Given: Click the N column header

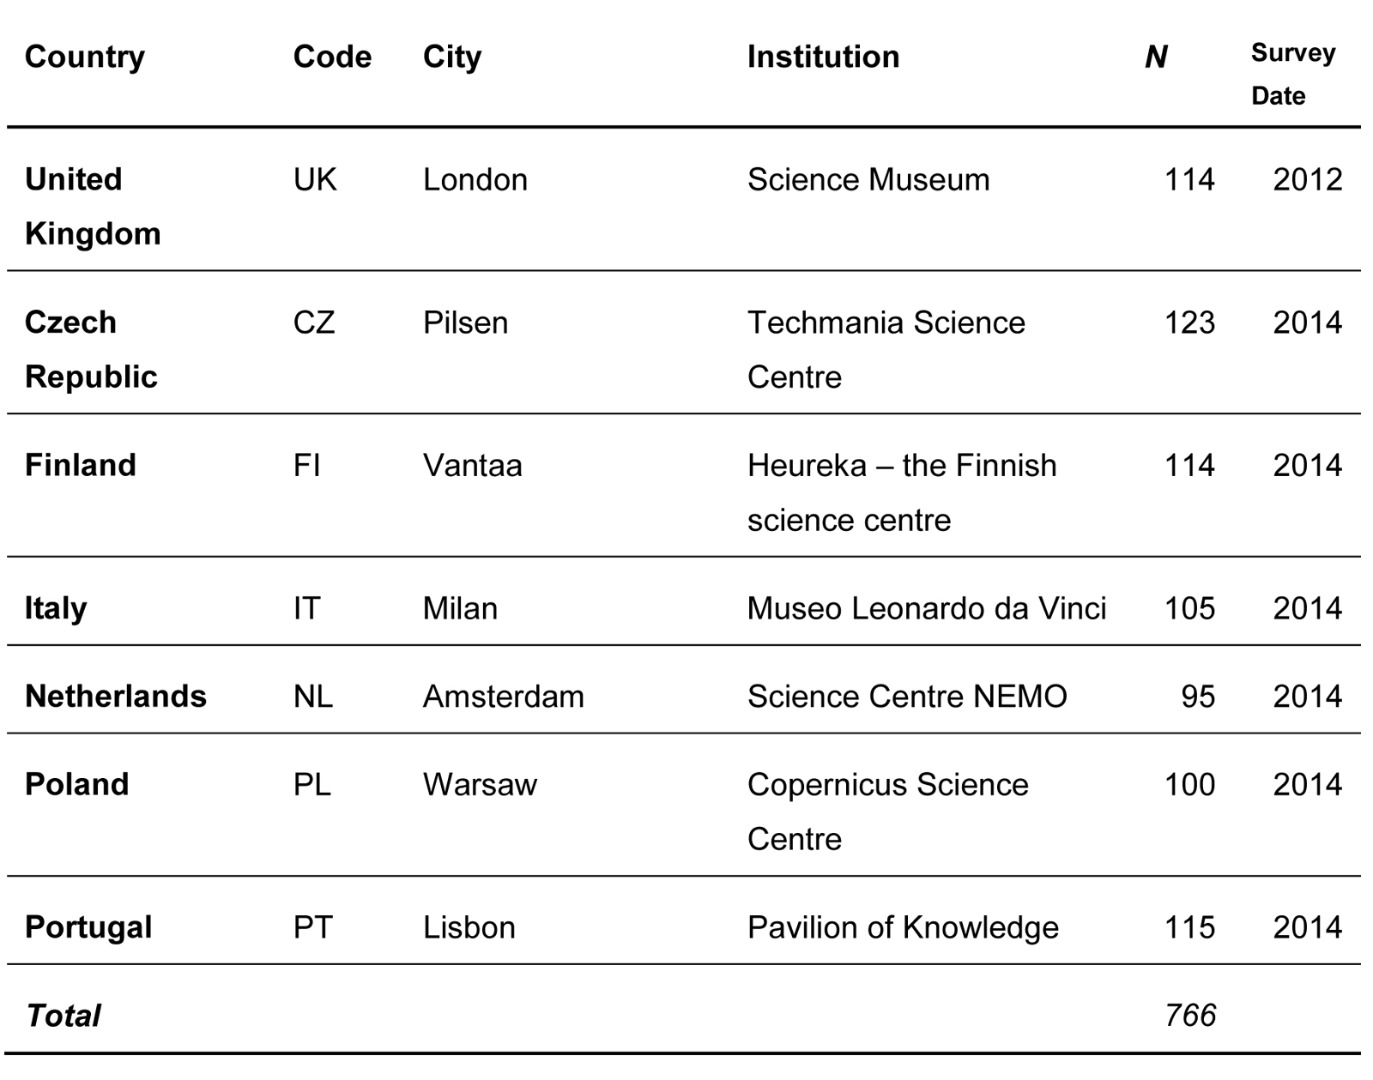Looking at the screenshot, I should coord(1156,57).
